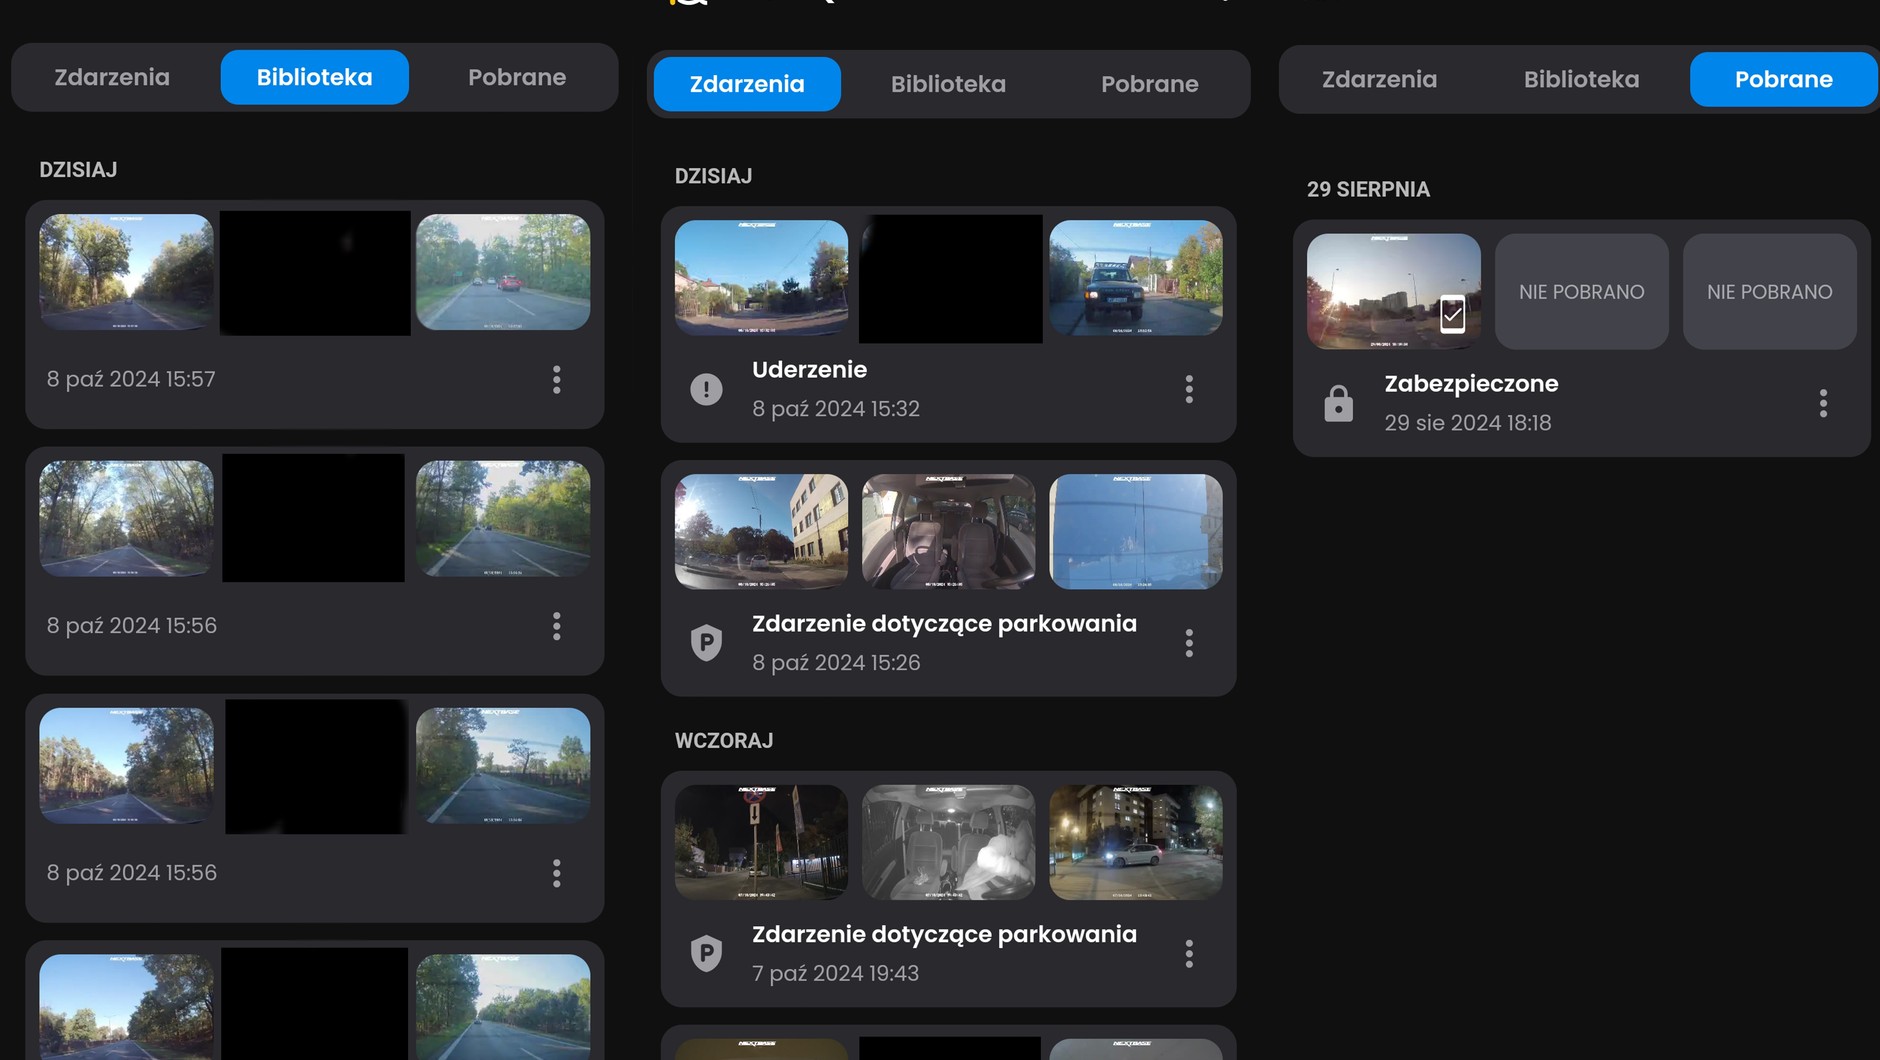Open more options for the 15:26 parking event
Image resolution: width=1880 pixels, height=1060 pixels.
click(x=1189, y=643)
